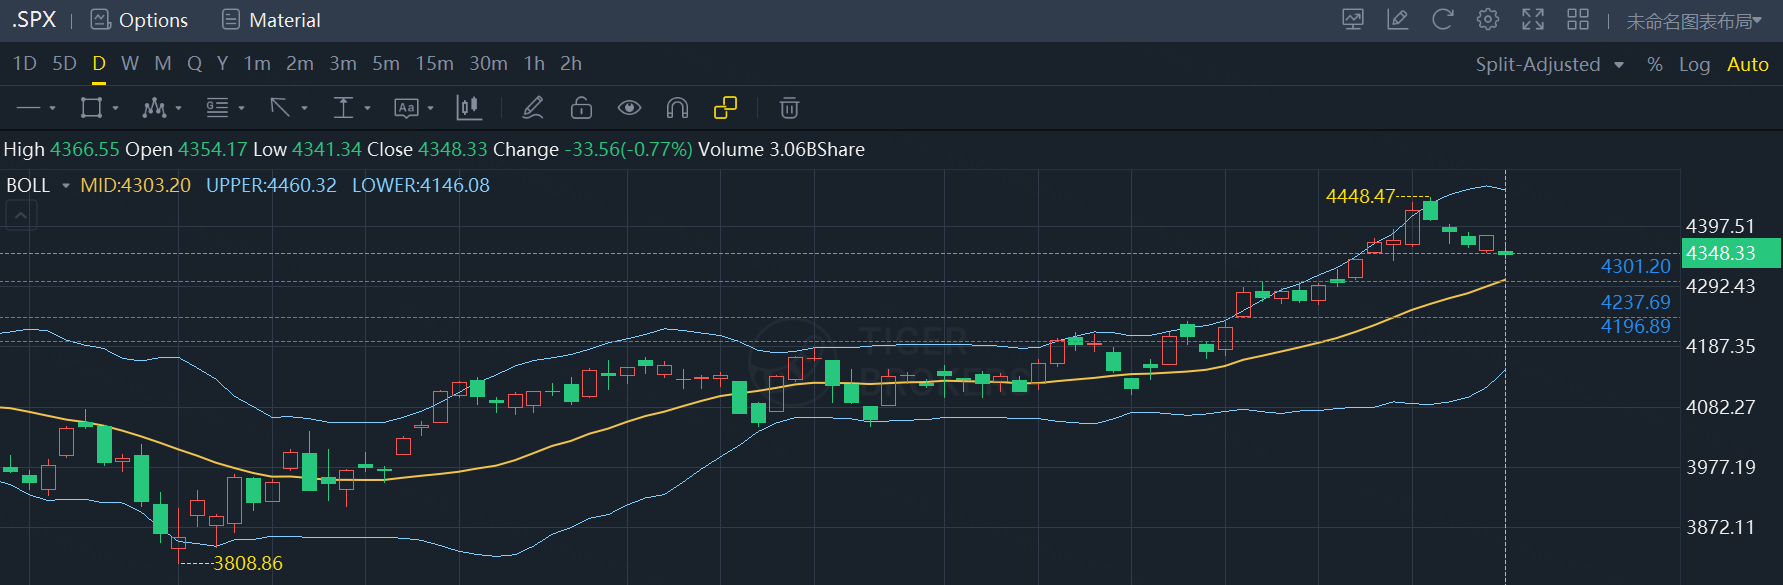Open the candlestick chart type icon
The image size is (1783, 585).
pos(467,108)
